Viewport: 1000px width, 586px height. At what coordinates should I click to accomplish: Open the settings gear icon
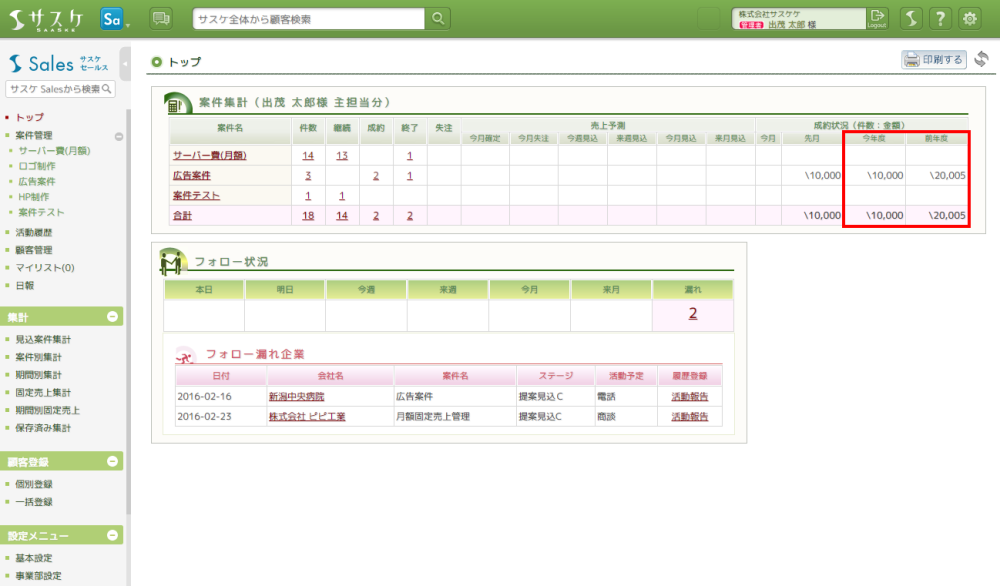point(969,18)
